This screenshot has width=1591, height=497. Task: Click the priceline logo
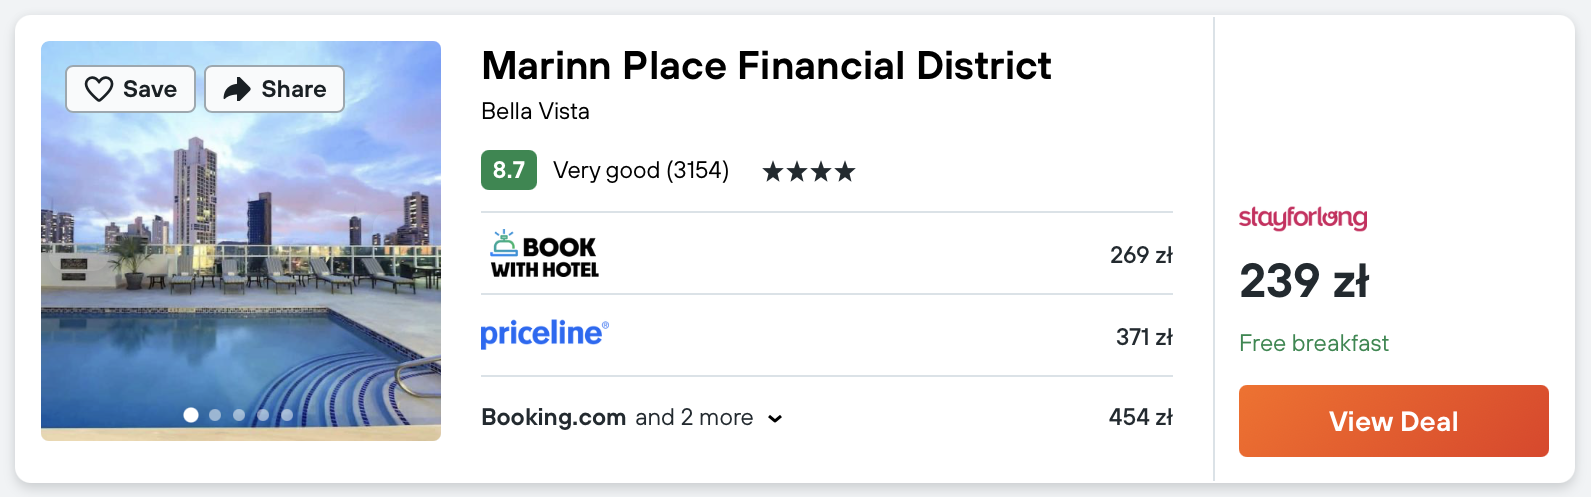click(544, 334)
